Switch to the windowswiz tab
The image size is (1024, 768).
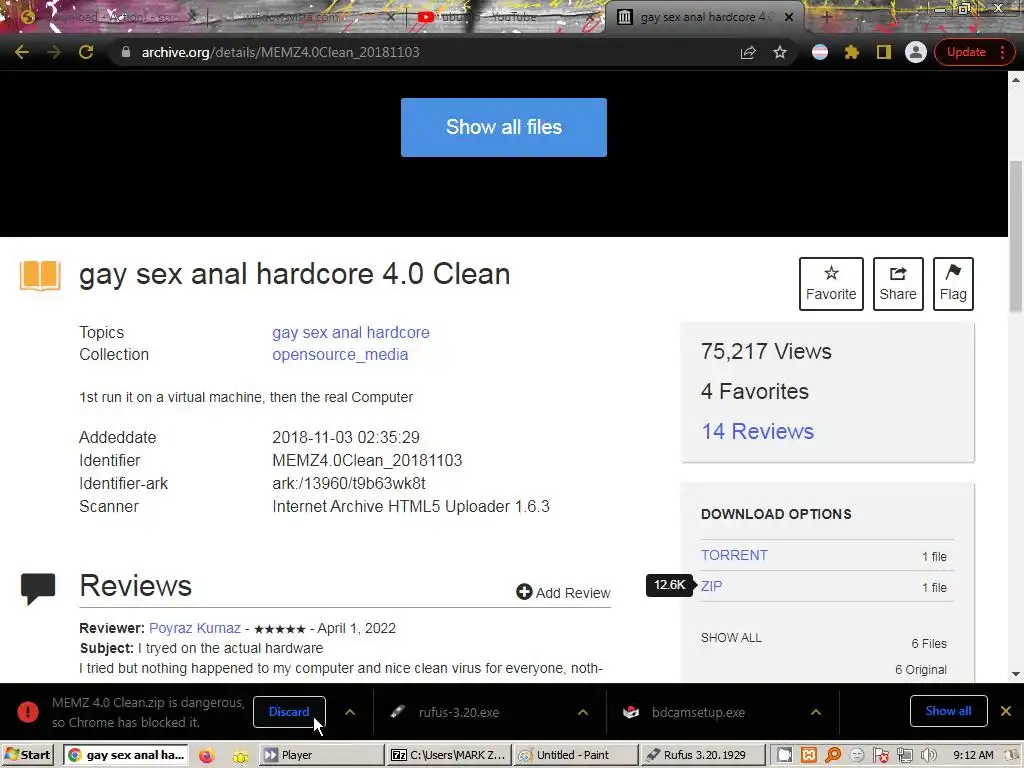point(300,17)
